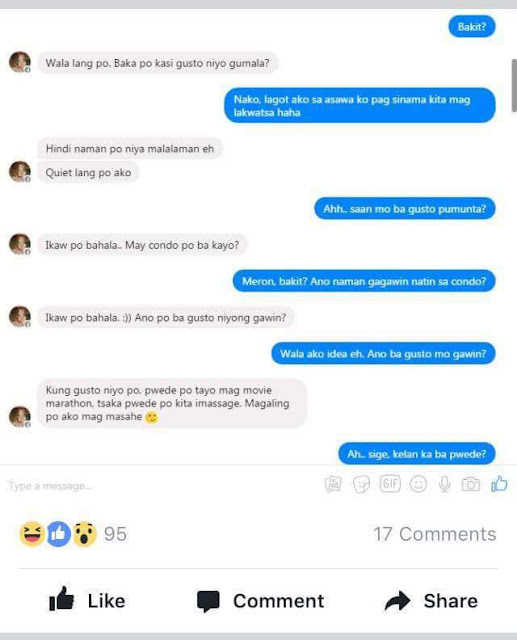View the 95 reactions count
The width and height of the screenshot is (517, 640).
click(x=115, y=534)
